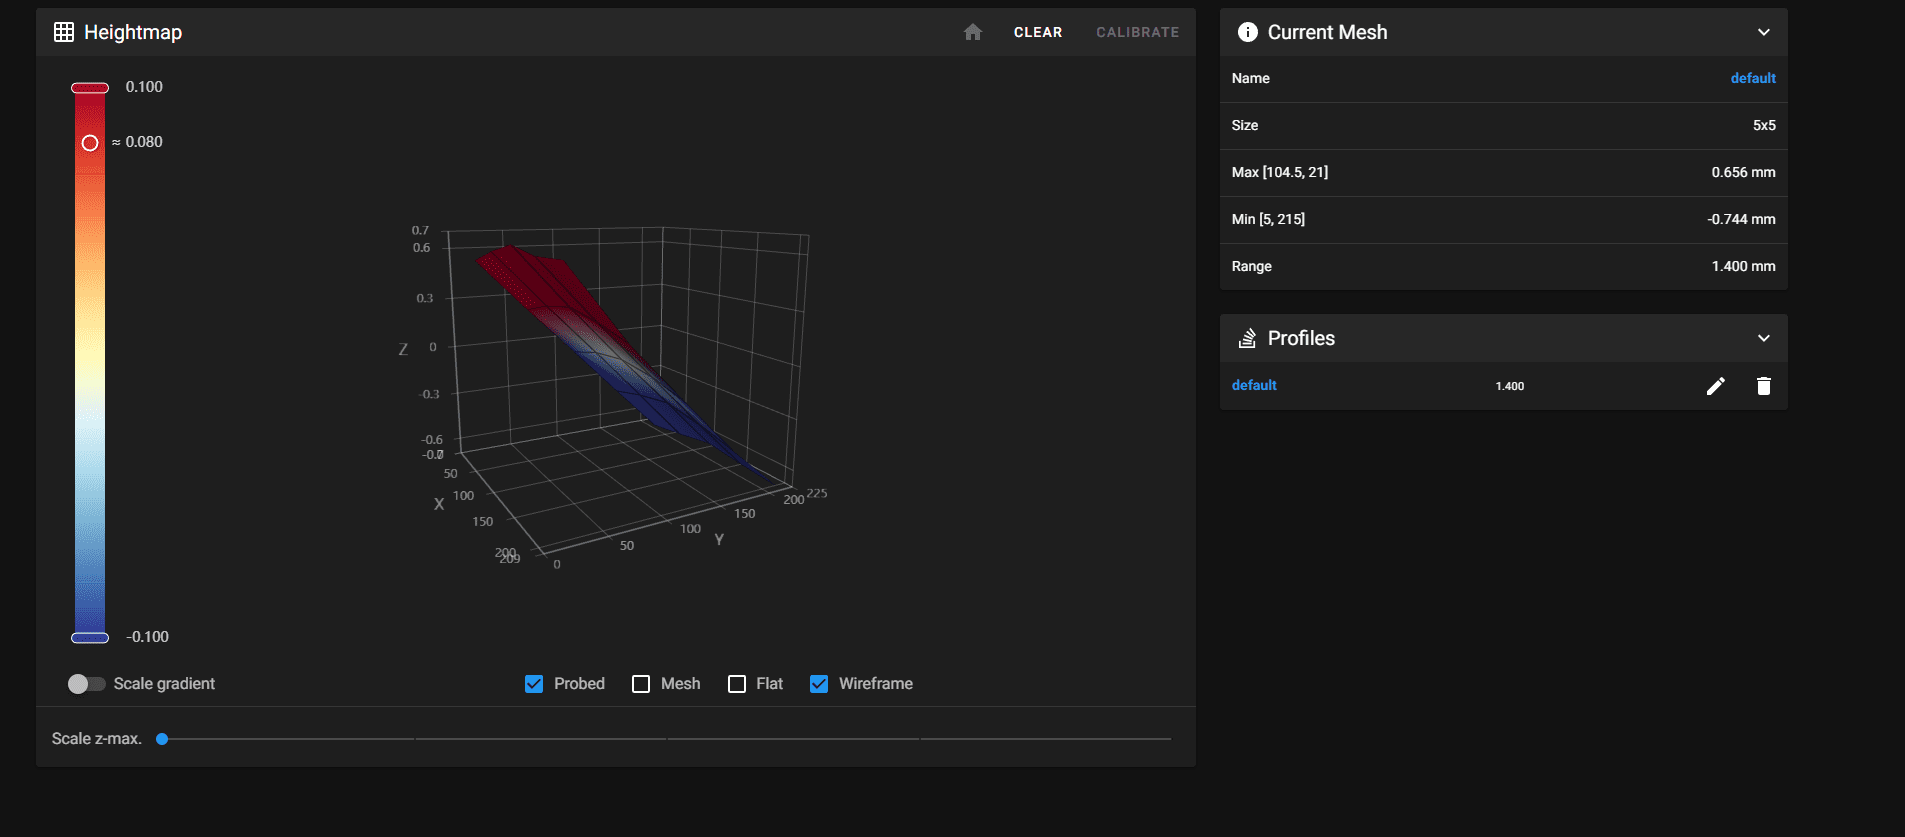Click the 0.080 marker on color scale
Image resolution: width=1905 pixels, height=837 pixels.
coord(90,143)
